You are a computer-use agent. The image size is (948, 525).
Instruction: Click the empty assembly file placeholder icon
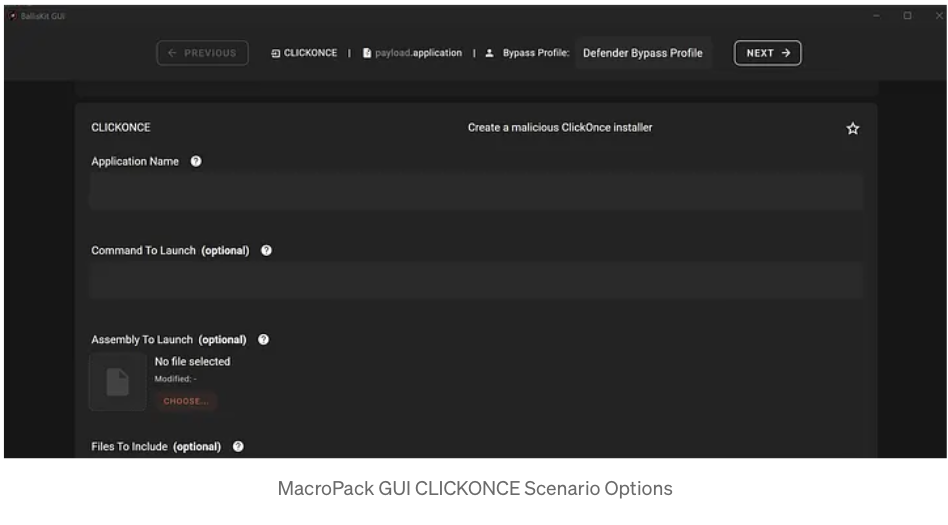coord(118,382)
